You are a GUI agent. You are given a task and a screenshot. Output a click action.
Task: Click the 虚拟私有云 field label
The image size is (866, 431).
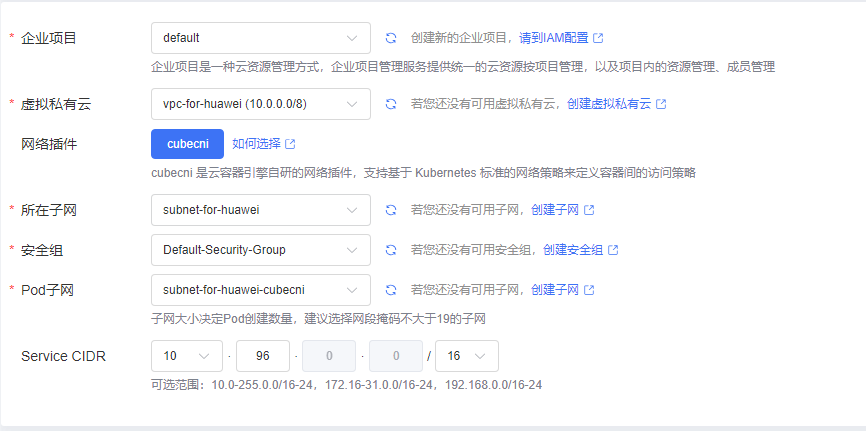(56, 104)
